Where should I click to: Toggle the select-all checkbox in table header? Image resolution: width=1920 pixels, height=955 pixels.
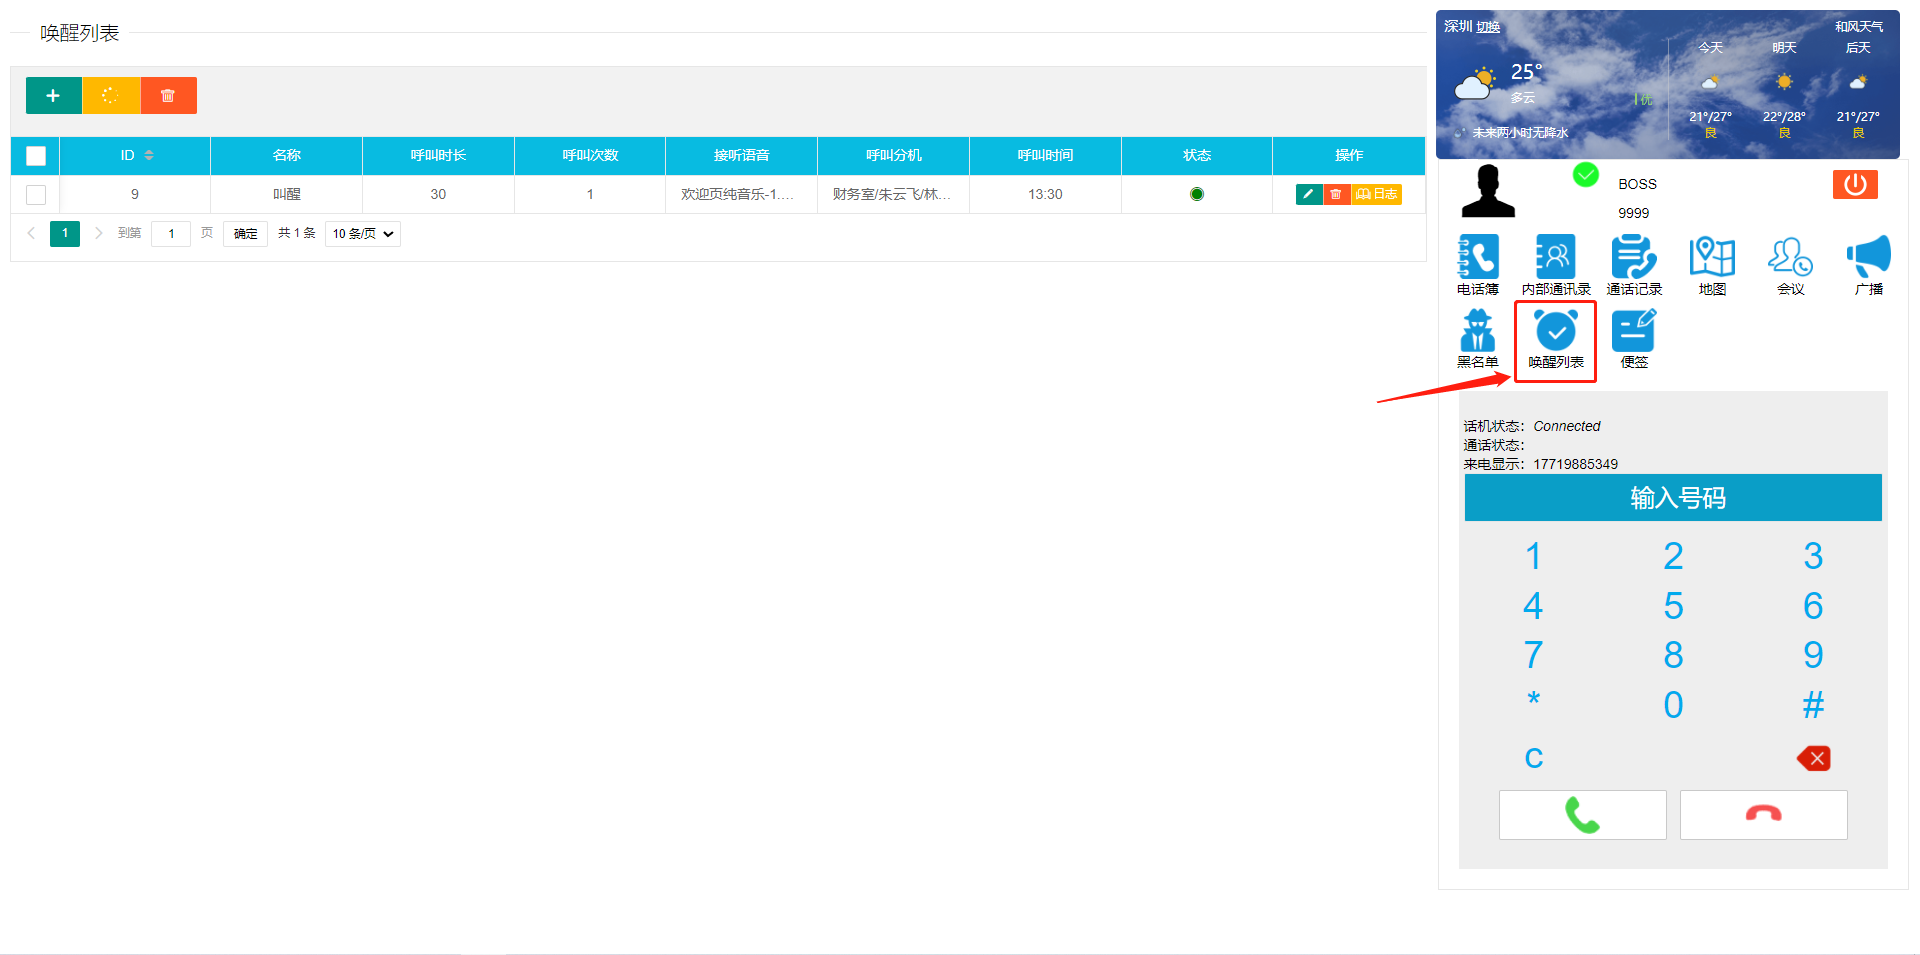36,156
